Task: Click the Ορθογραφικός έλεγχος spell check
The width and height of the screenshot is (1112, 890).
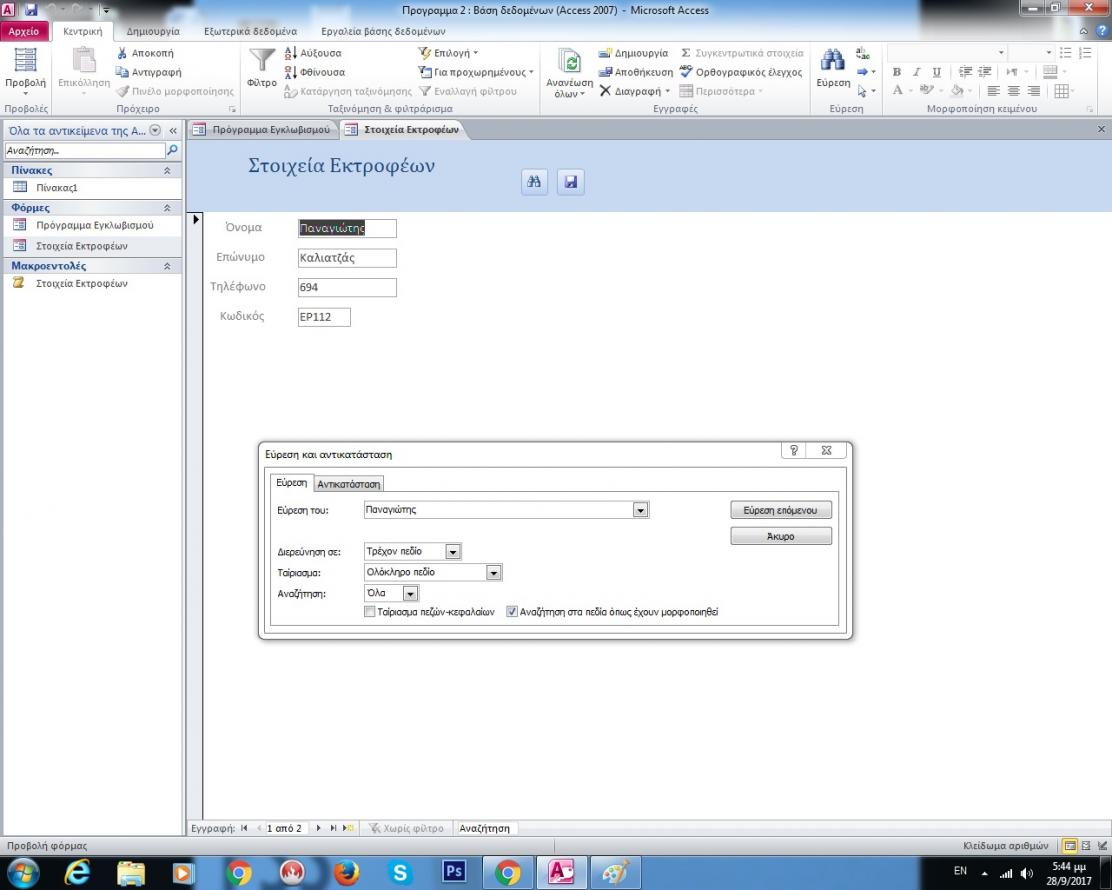Action: coord(740,72)
